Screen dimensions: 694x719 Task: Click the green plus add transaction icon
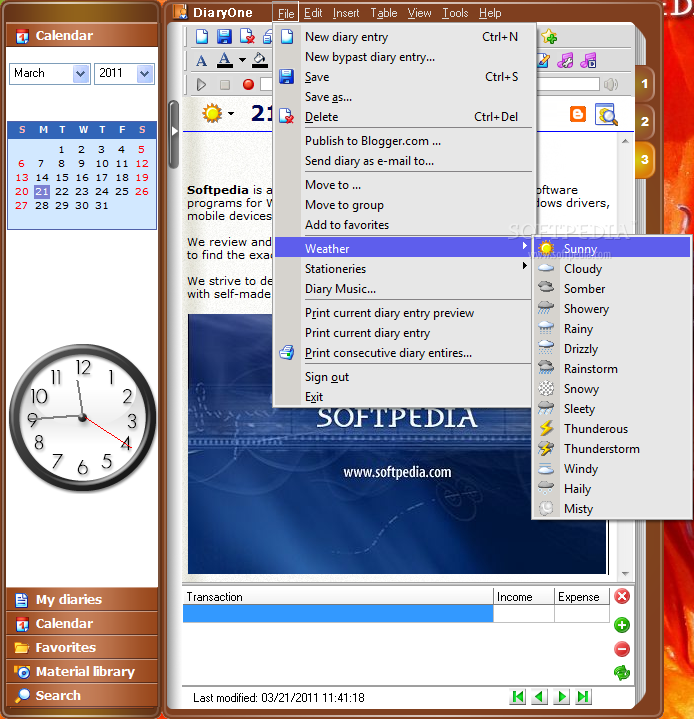tap(622, 625)
